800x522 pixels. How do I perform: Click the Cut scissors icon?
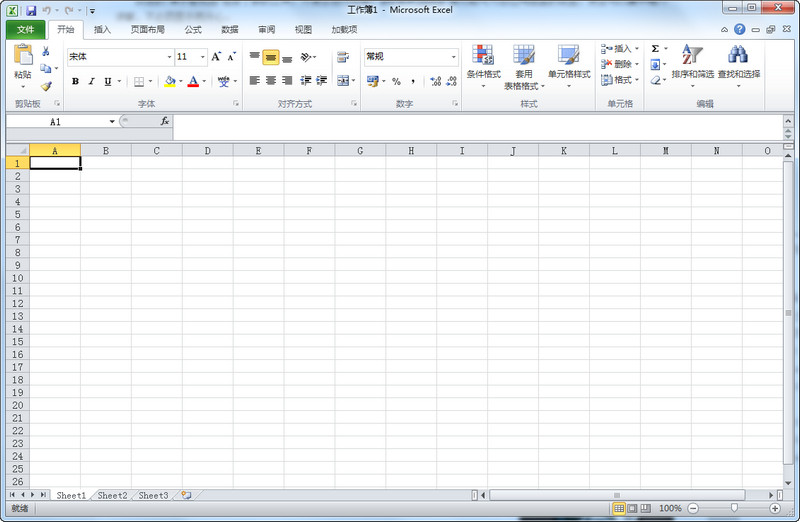pos(46,51)
